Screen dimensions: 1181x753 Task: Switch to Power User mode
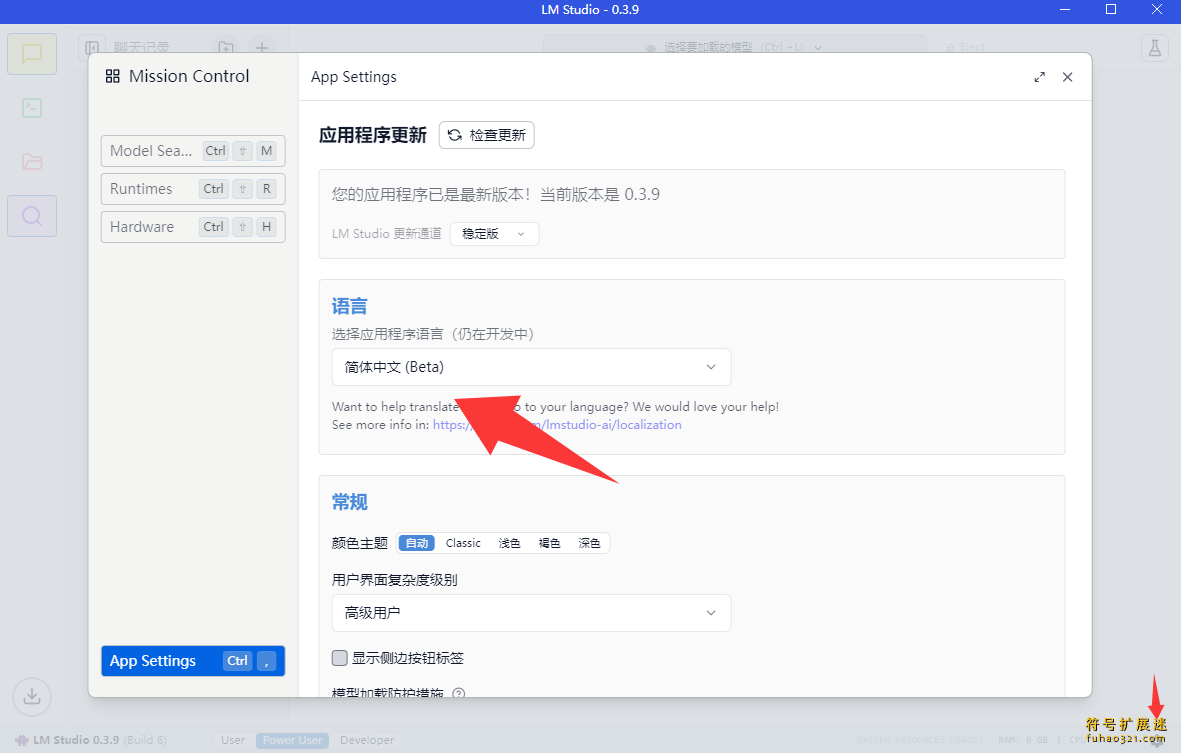(292, 740)
